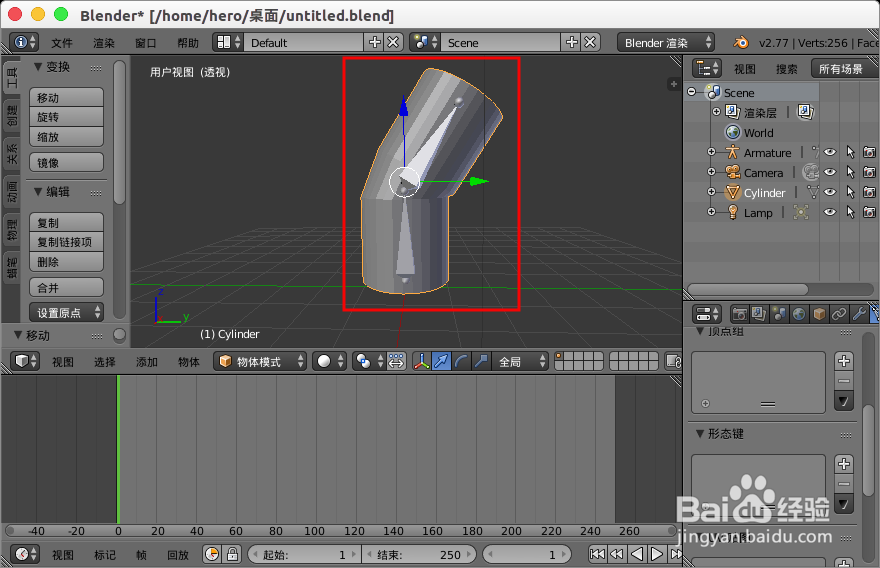
Task: Toggle Cylinder visibility eye icon
Action: coord(830,193)
